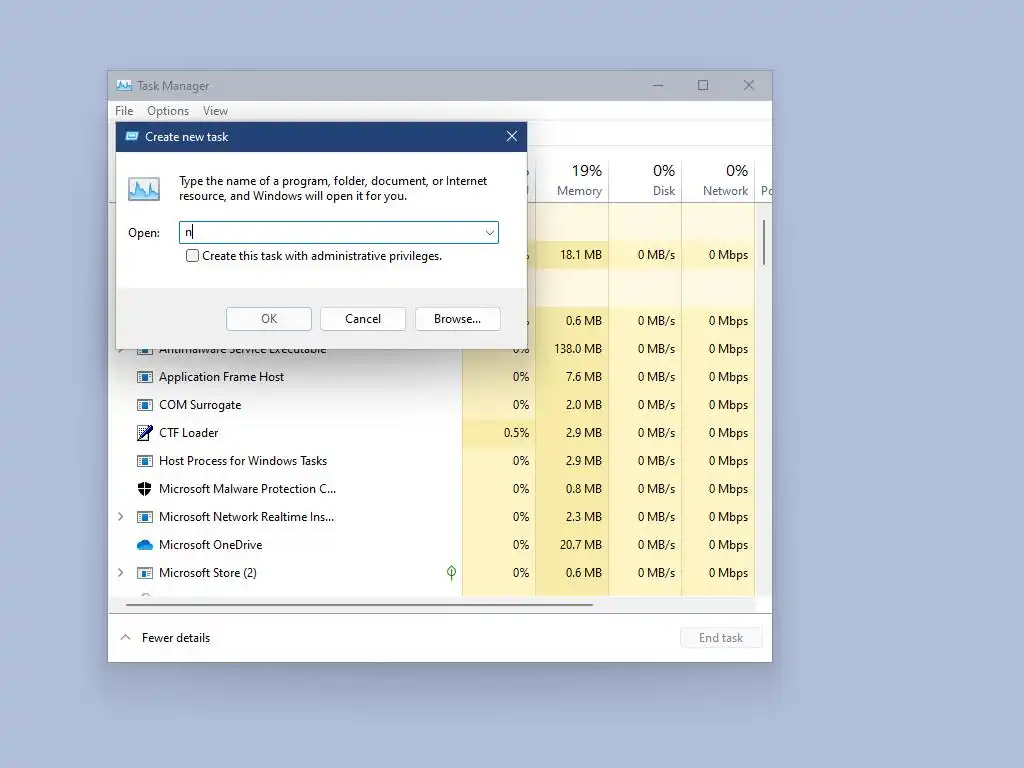
Task: Click the 18.1 MB memory value
Action: coord(581,255)
